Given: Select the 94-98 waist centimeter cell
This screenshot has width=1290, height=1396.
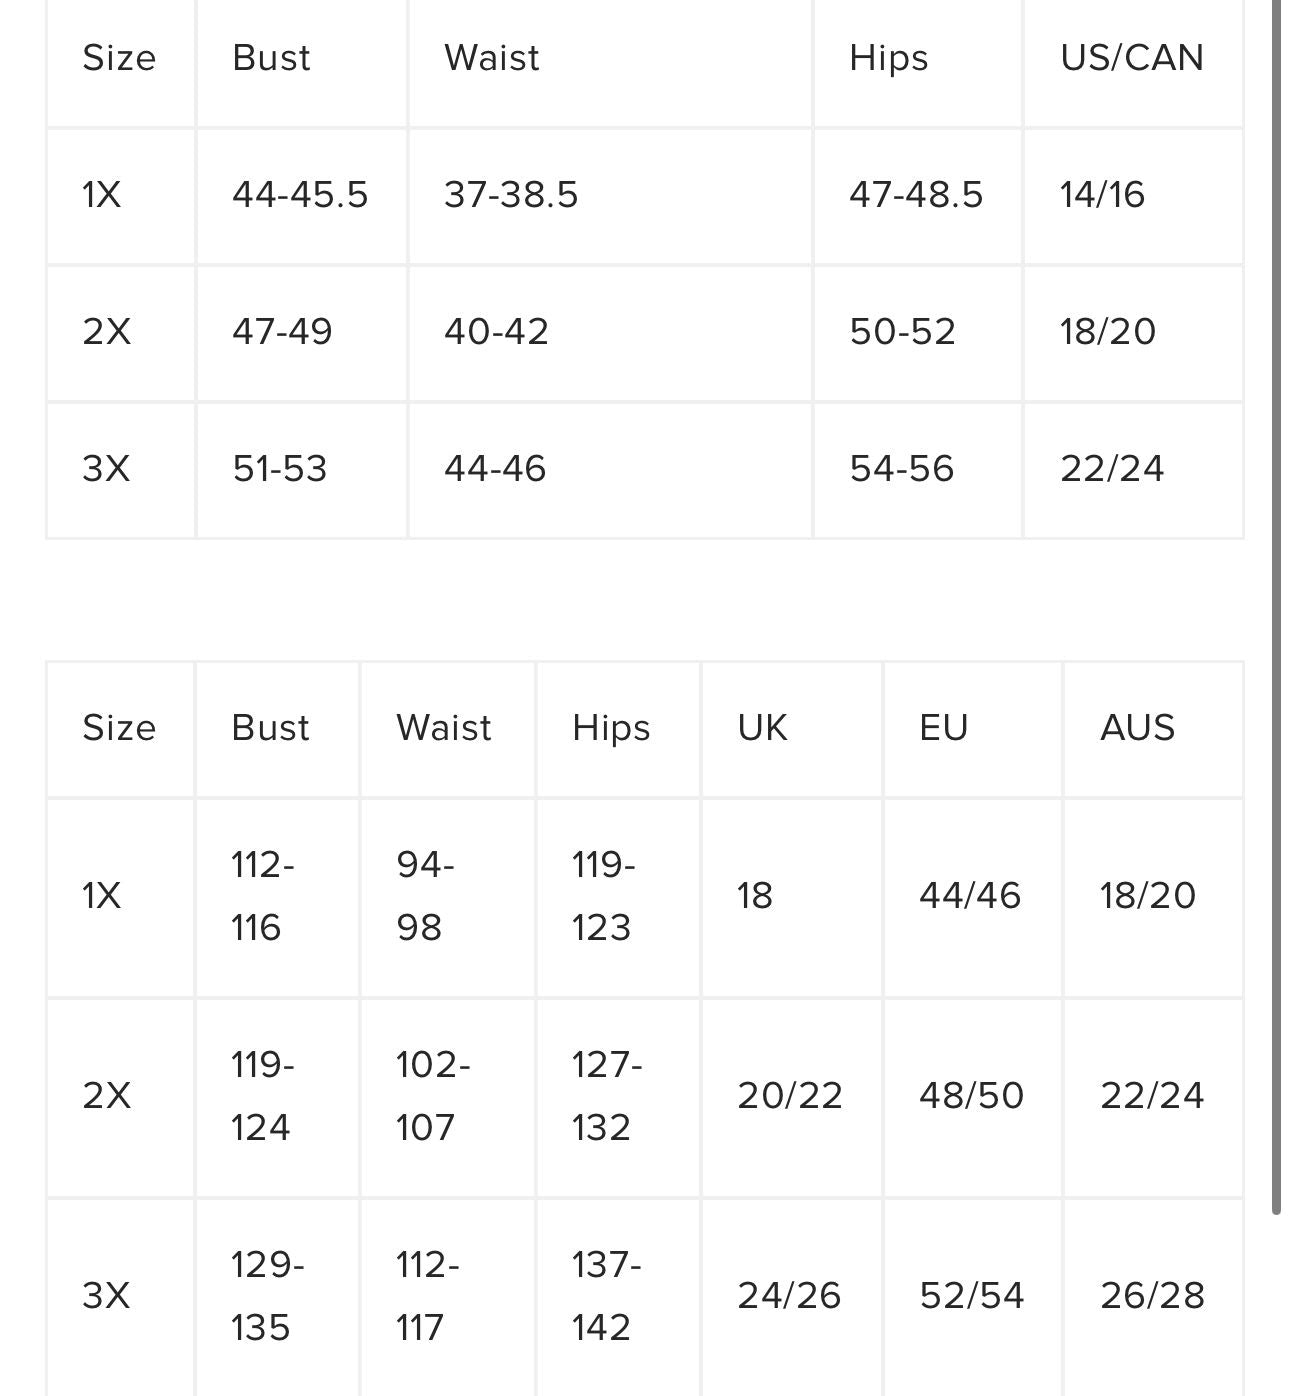Looking at the screenshot, I should click(425, 896).
